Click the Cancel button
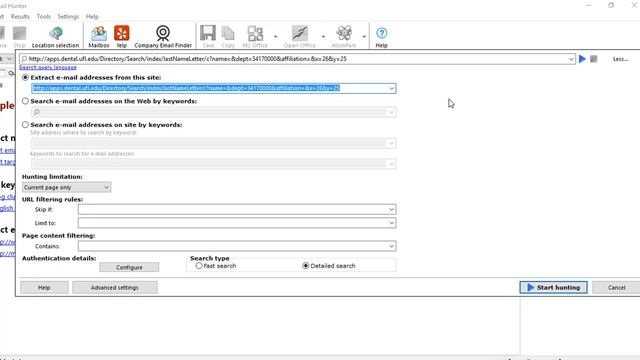 click(616, 287)
